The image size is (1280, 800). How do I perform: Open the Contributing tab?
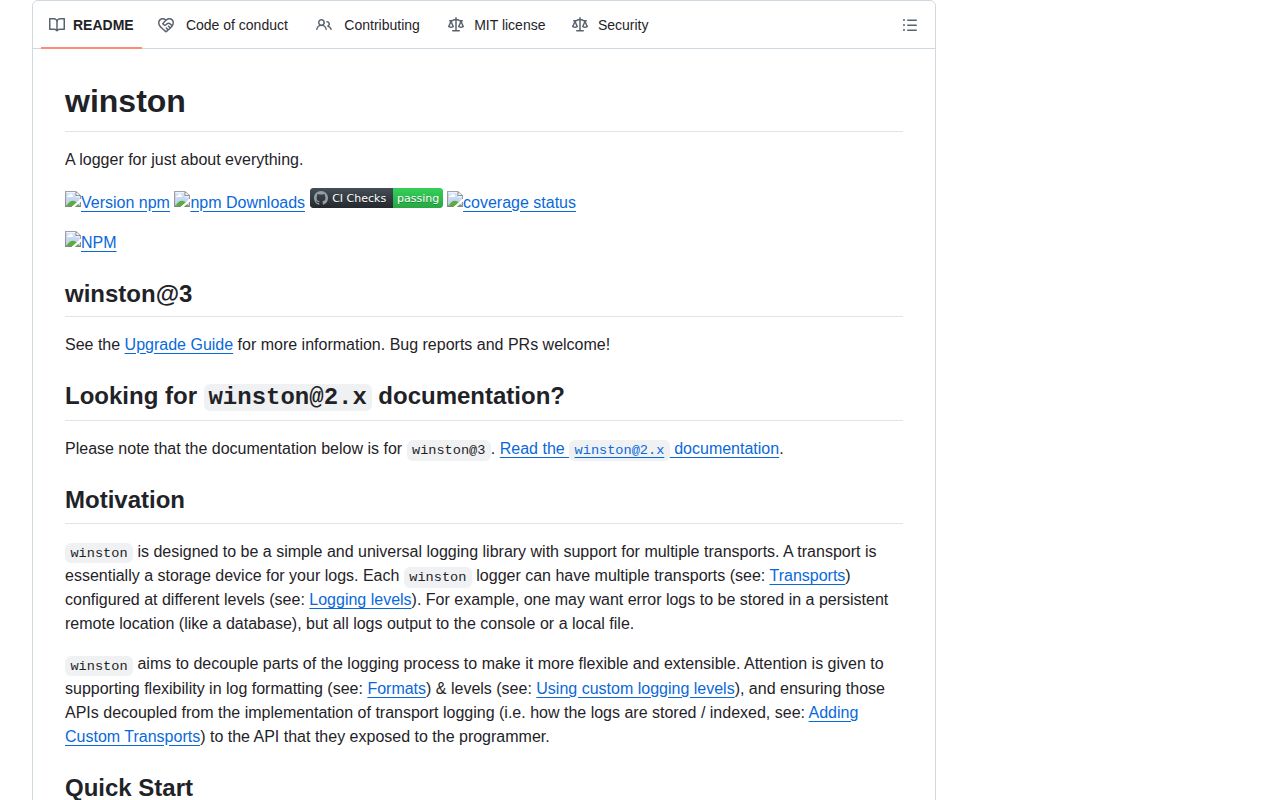click(x=368, y=25)
